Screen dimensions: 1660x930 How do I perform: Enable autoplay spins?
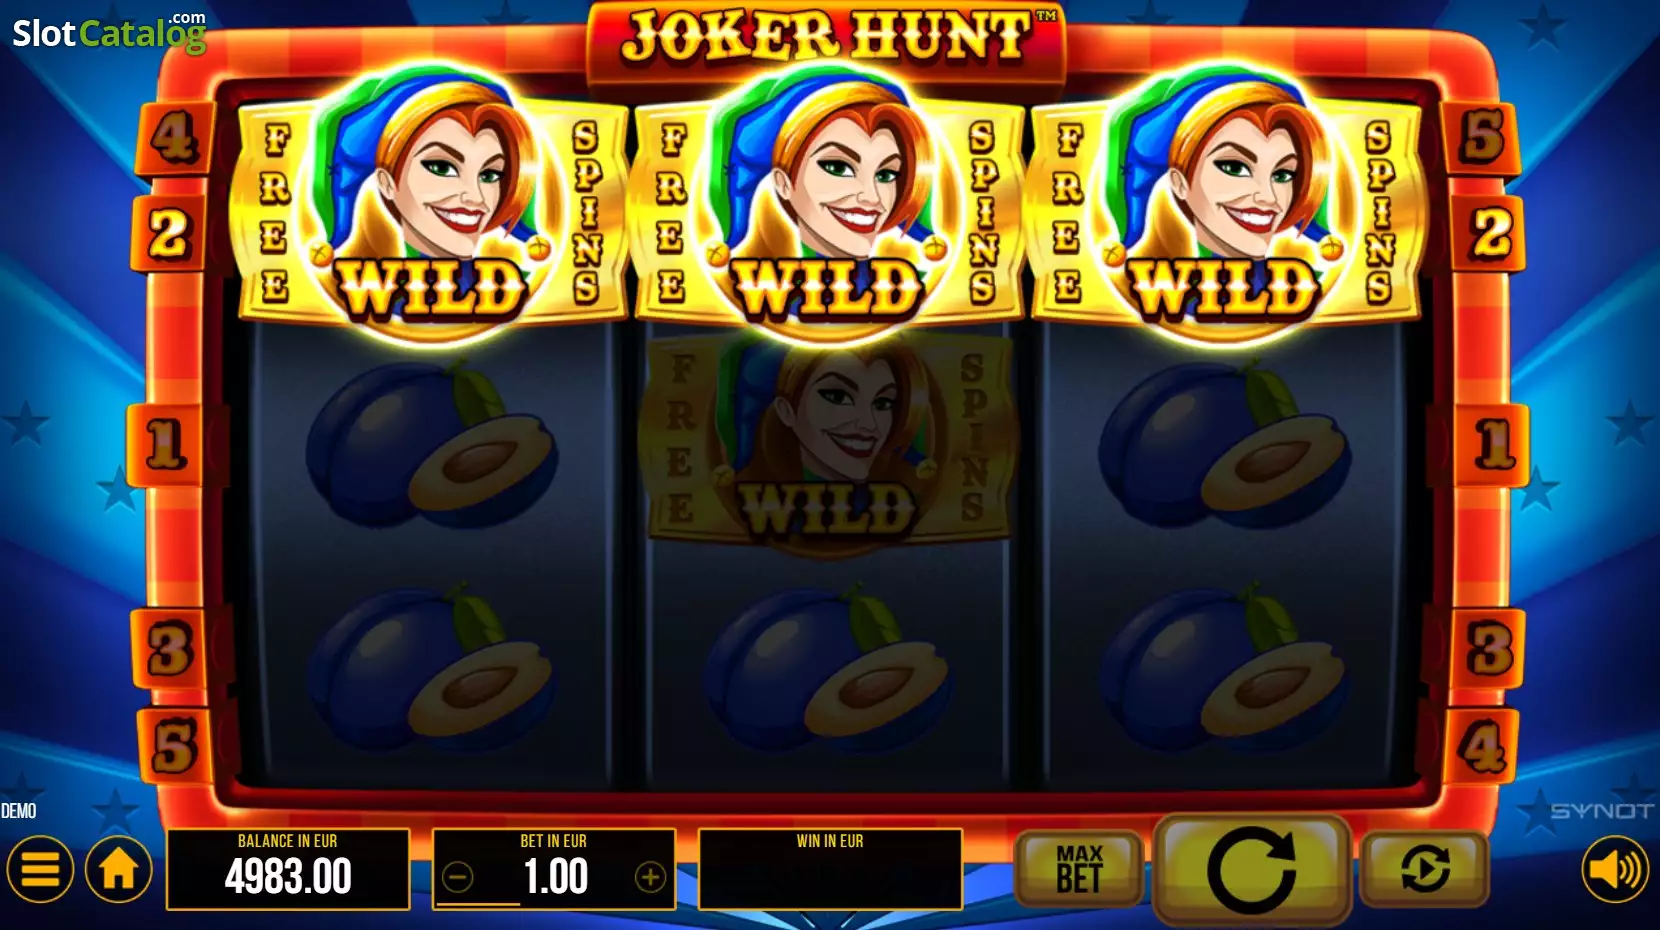pos(1425,869)
